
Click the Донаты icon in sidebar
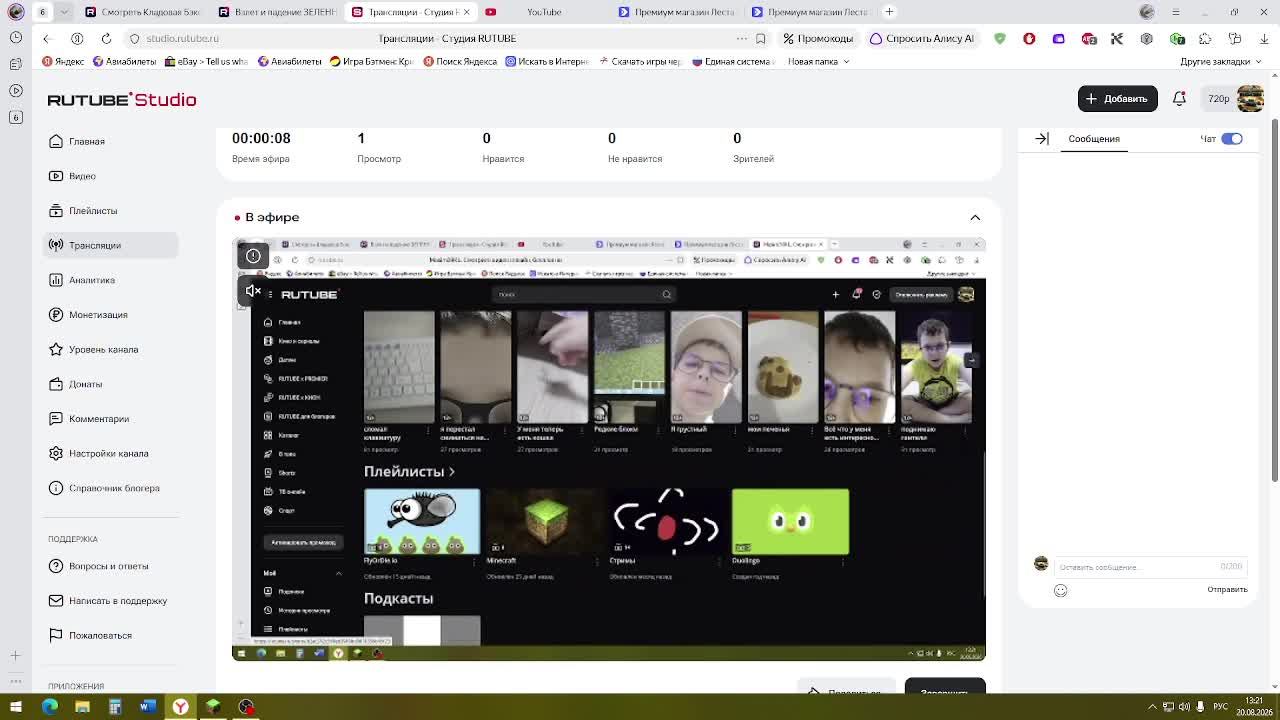pos(56,384)
